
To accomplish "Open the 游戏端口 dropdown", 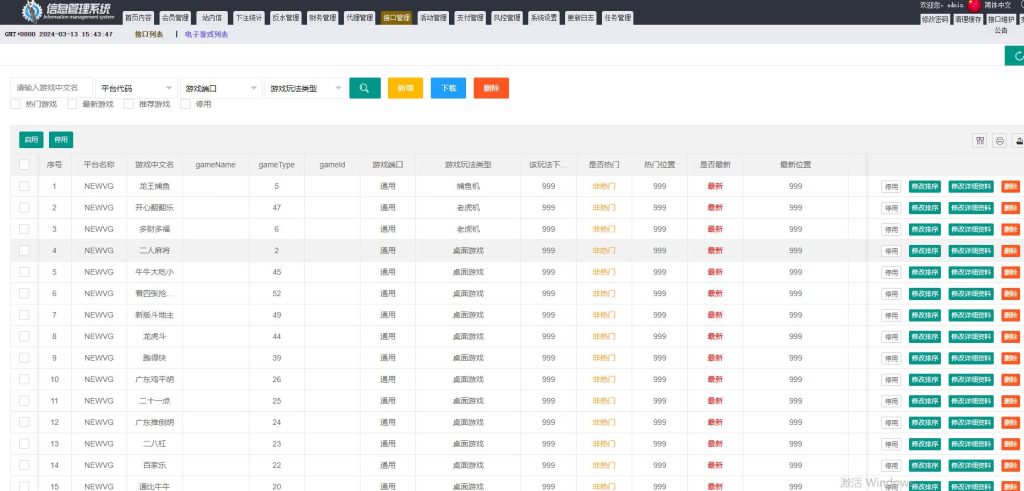I will pyautogui.click(x=220, y=88).
